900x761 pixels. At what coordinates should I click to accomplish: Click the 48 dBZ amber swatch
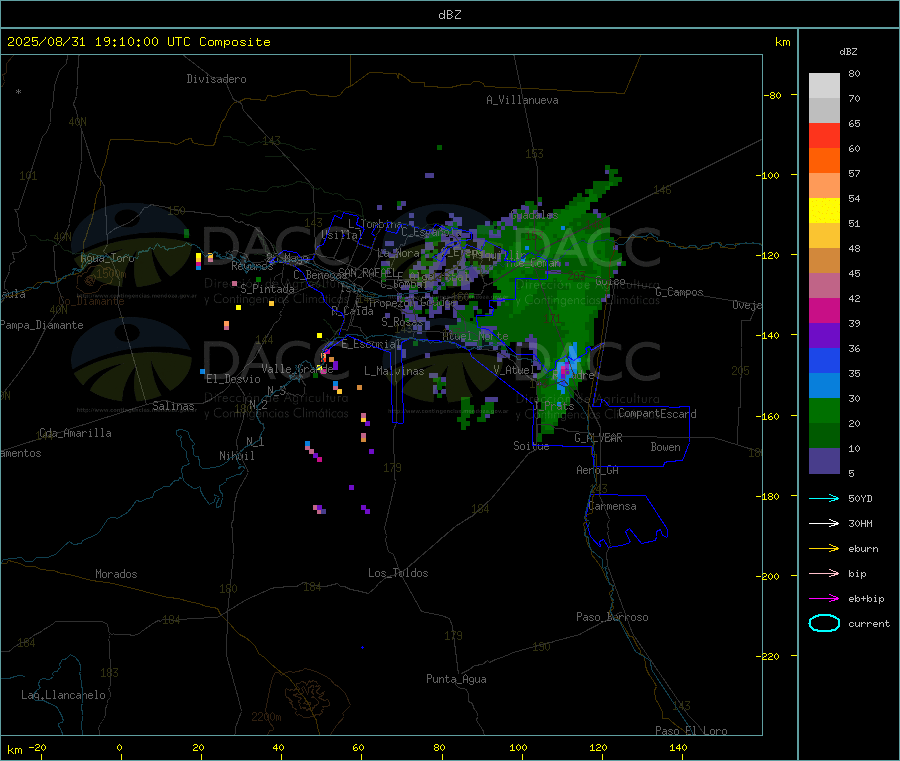click(x=824, y=236)
